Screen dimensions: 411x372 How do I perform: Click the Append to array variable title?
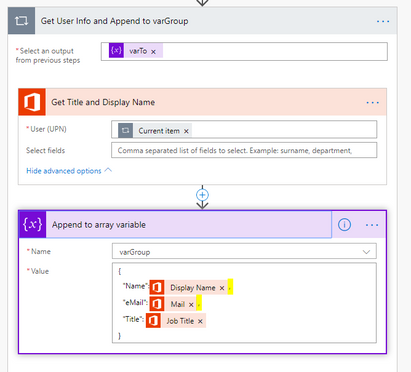pyautogui.click(x=99, y=225)
